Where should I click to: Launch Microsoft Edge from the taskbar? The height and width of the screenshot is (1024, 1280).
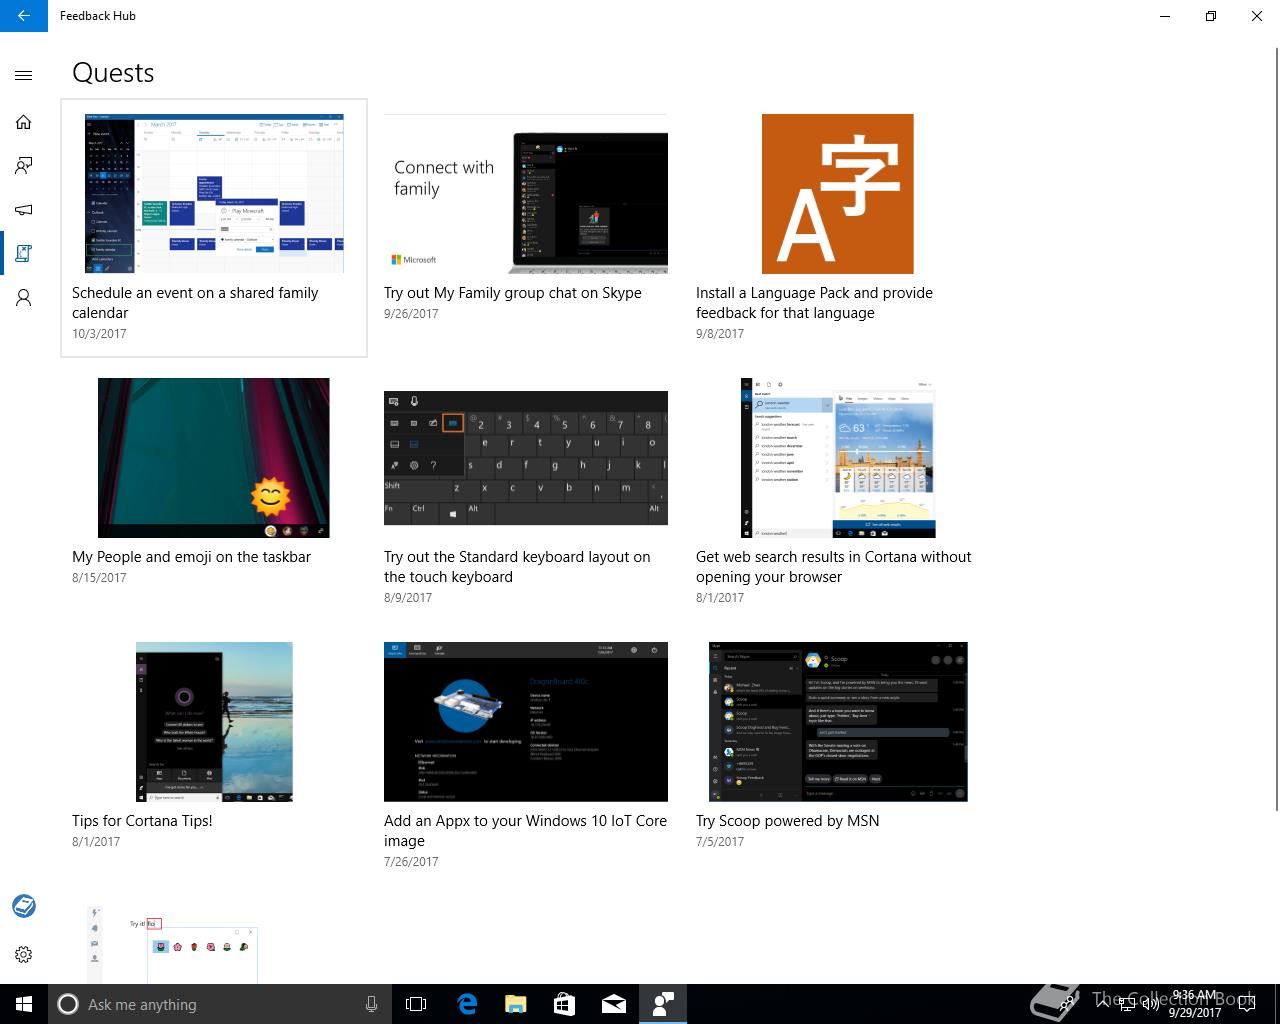[467, 1004]
